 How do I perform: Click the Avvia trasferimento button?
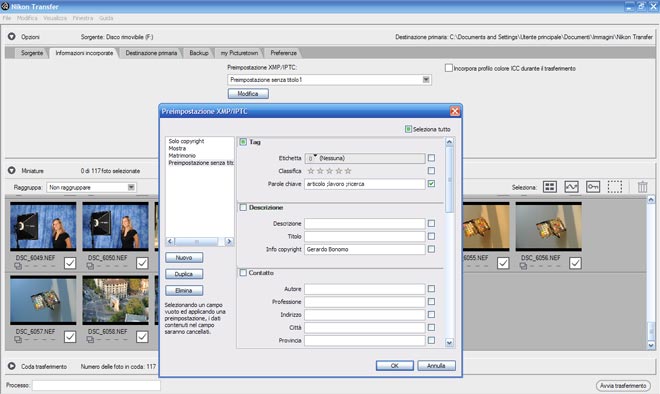[623, 386]
